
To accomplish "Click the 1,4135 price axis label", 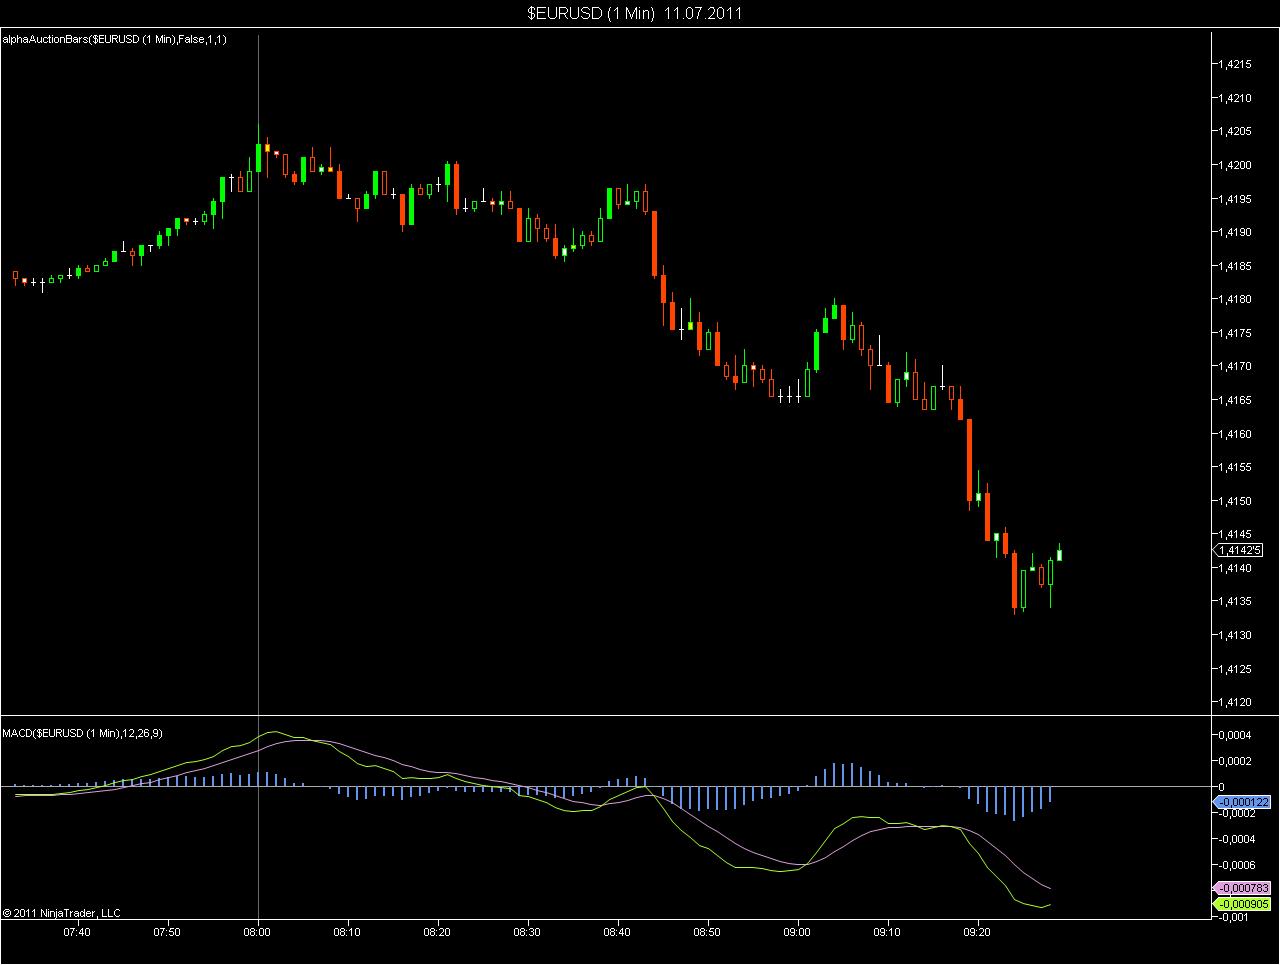I will coord(1235,602).
